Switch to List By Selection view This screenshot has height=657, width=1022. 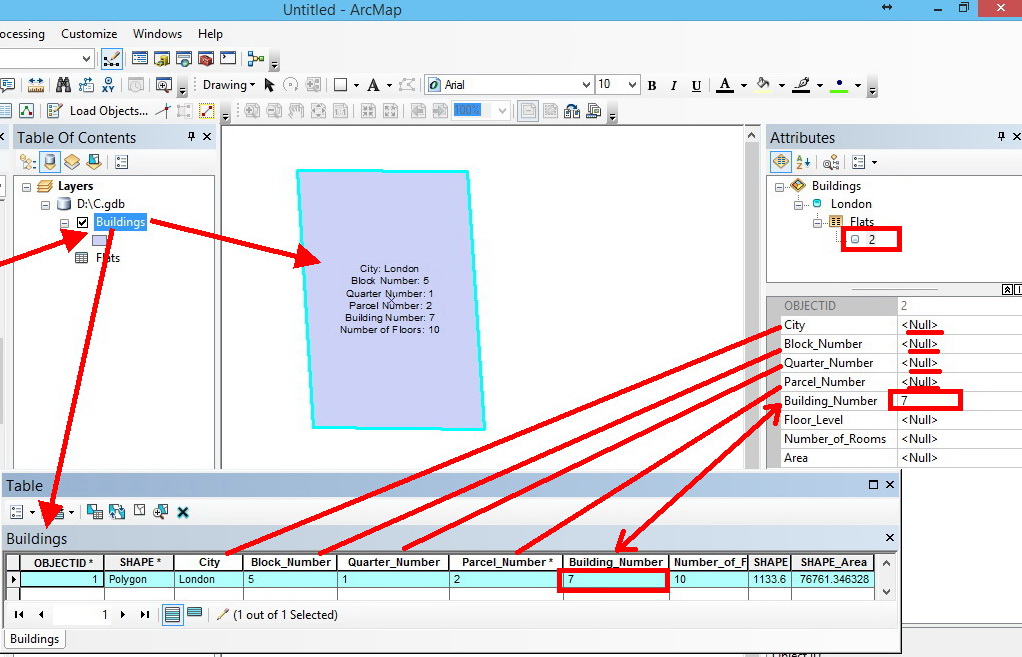tap(94, 162)
